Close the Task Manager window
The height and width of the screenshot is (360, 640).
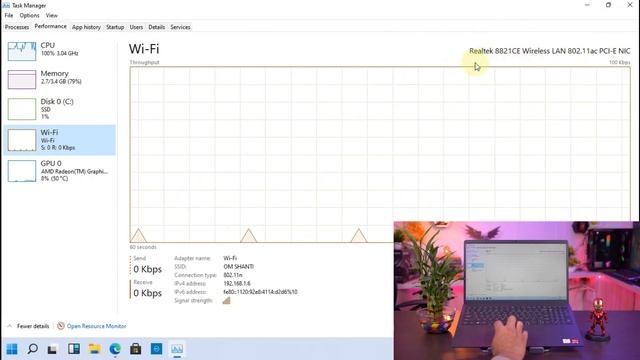coord(630,5)
